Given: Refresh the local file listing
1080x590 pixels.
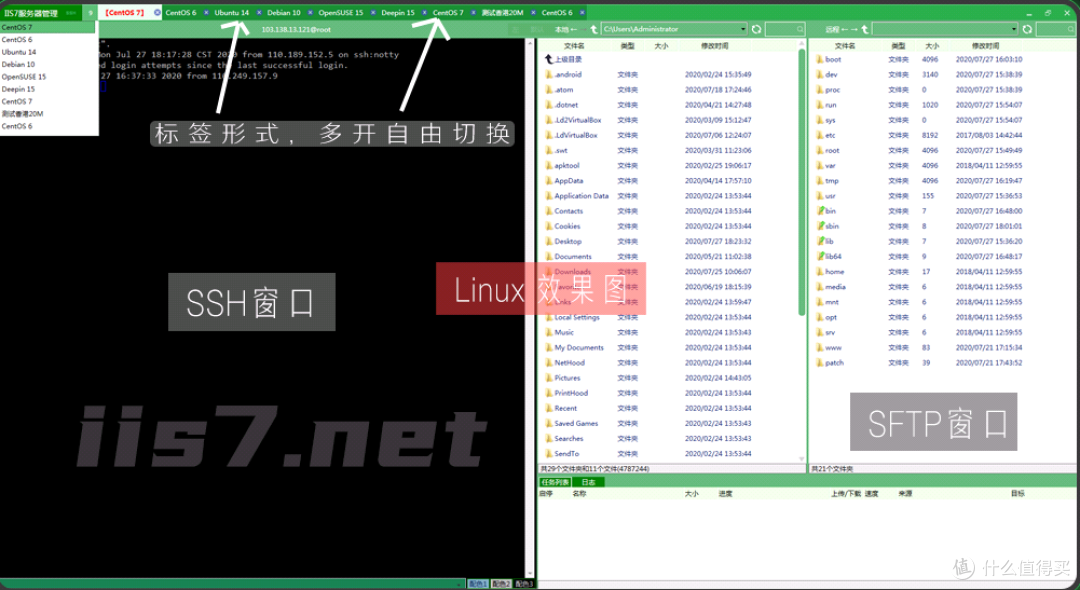Looking at the screenshot, I should click(754, 28).
